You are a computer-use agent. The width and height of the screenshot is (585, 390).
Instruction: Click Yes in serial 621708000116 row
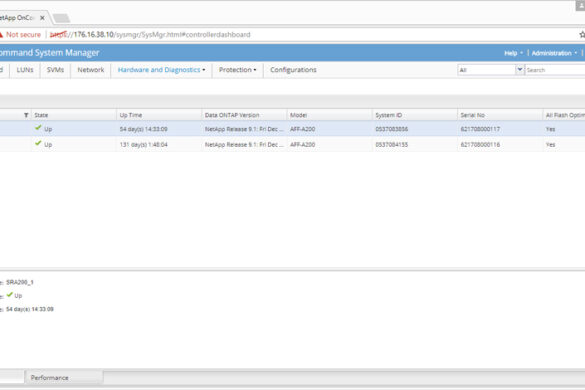click(550, 144)
